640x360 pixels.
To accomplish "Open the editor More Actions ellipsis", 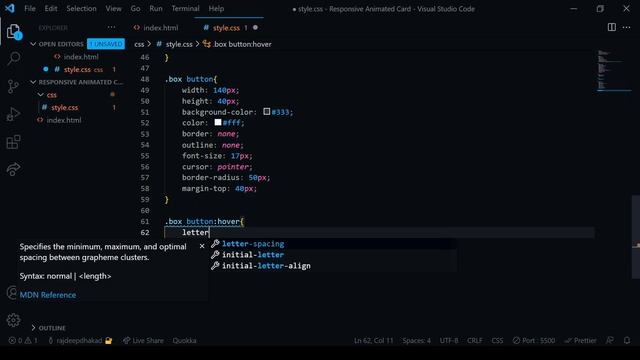I will (x=627, y=27).
